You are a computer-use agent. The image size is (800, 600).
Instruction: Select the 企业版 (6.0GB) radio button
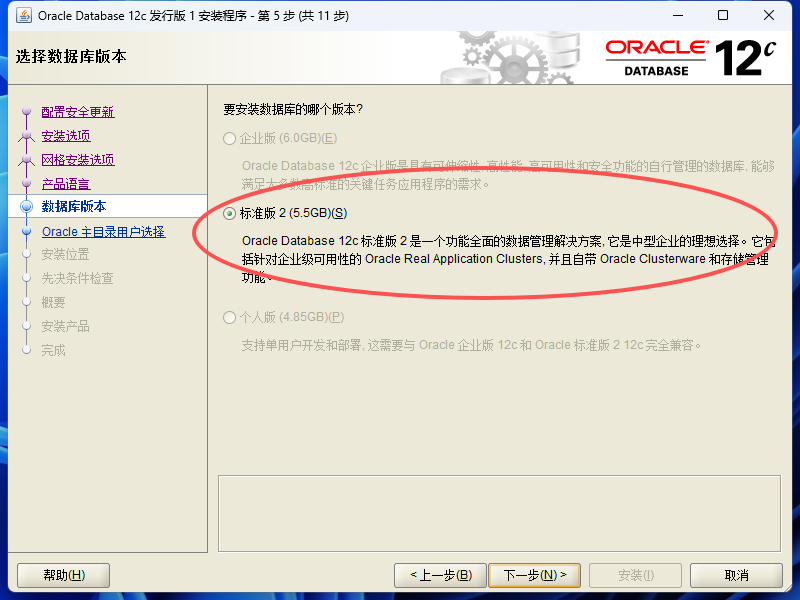point(230,138)
